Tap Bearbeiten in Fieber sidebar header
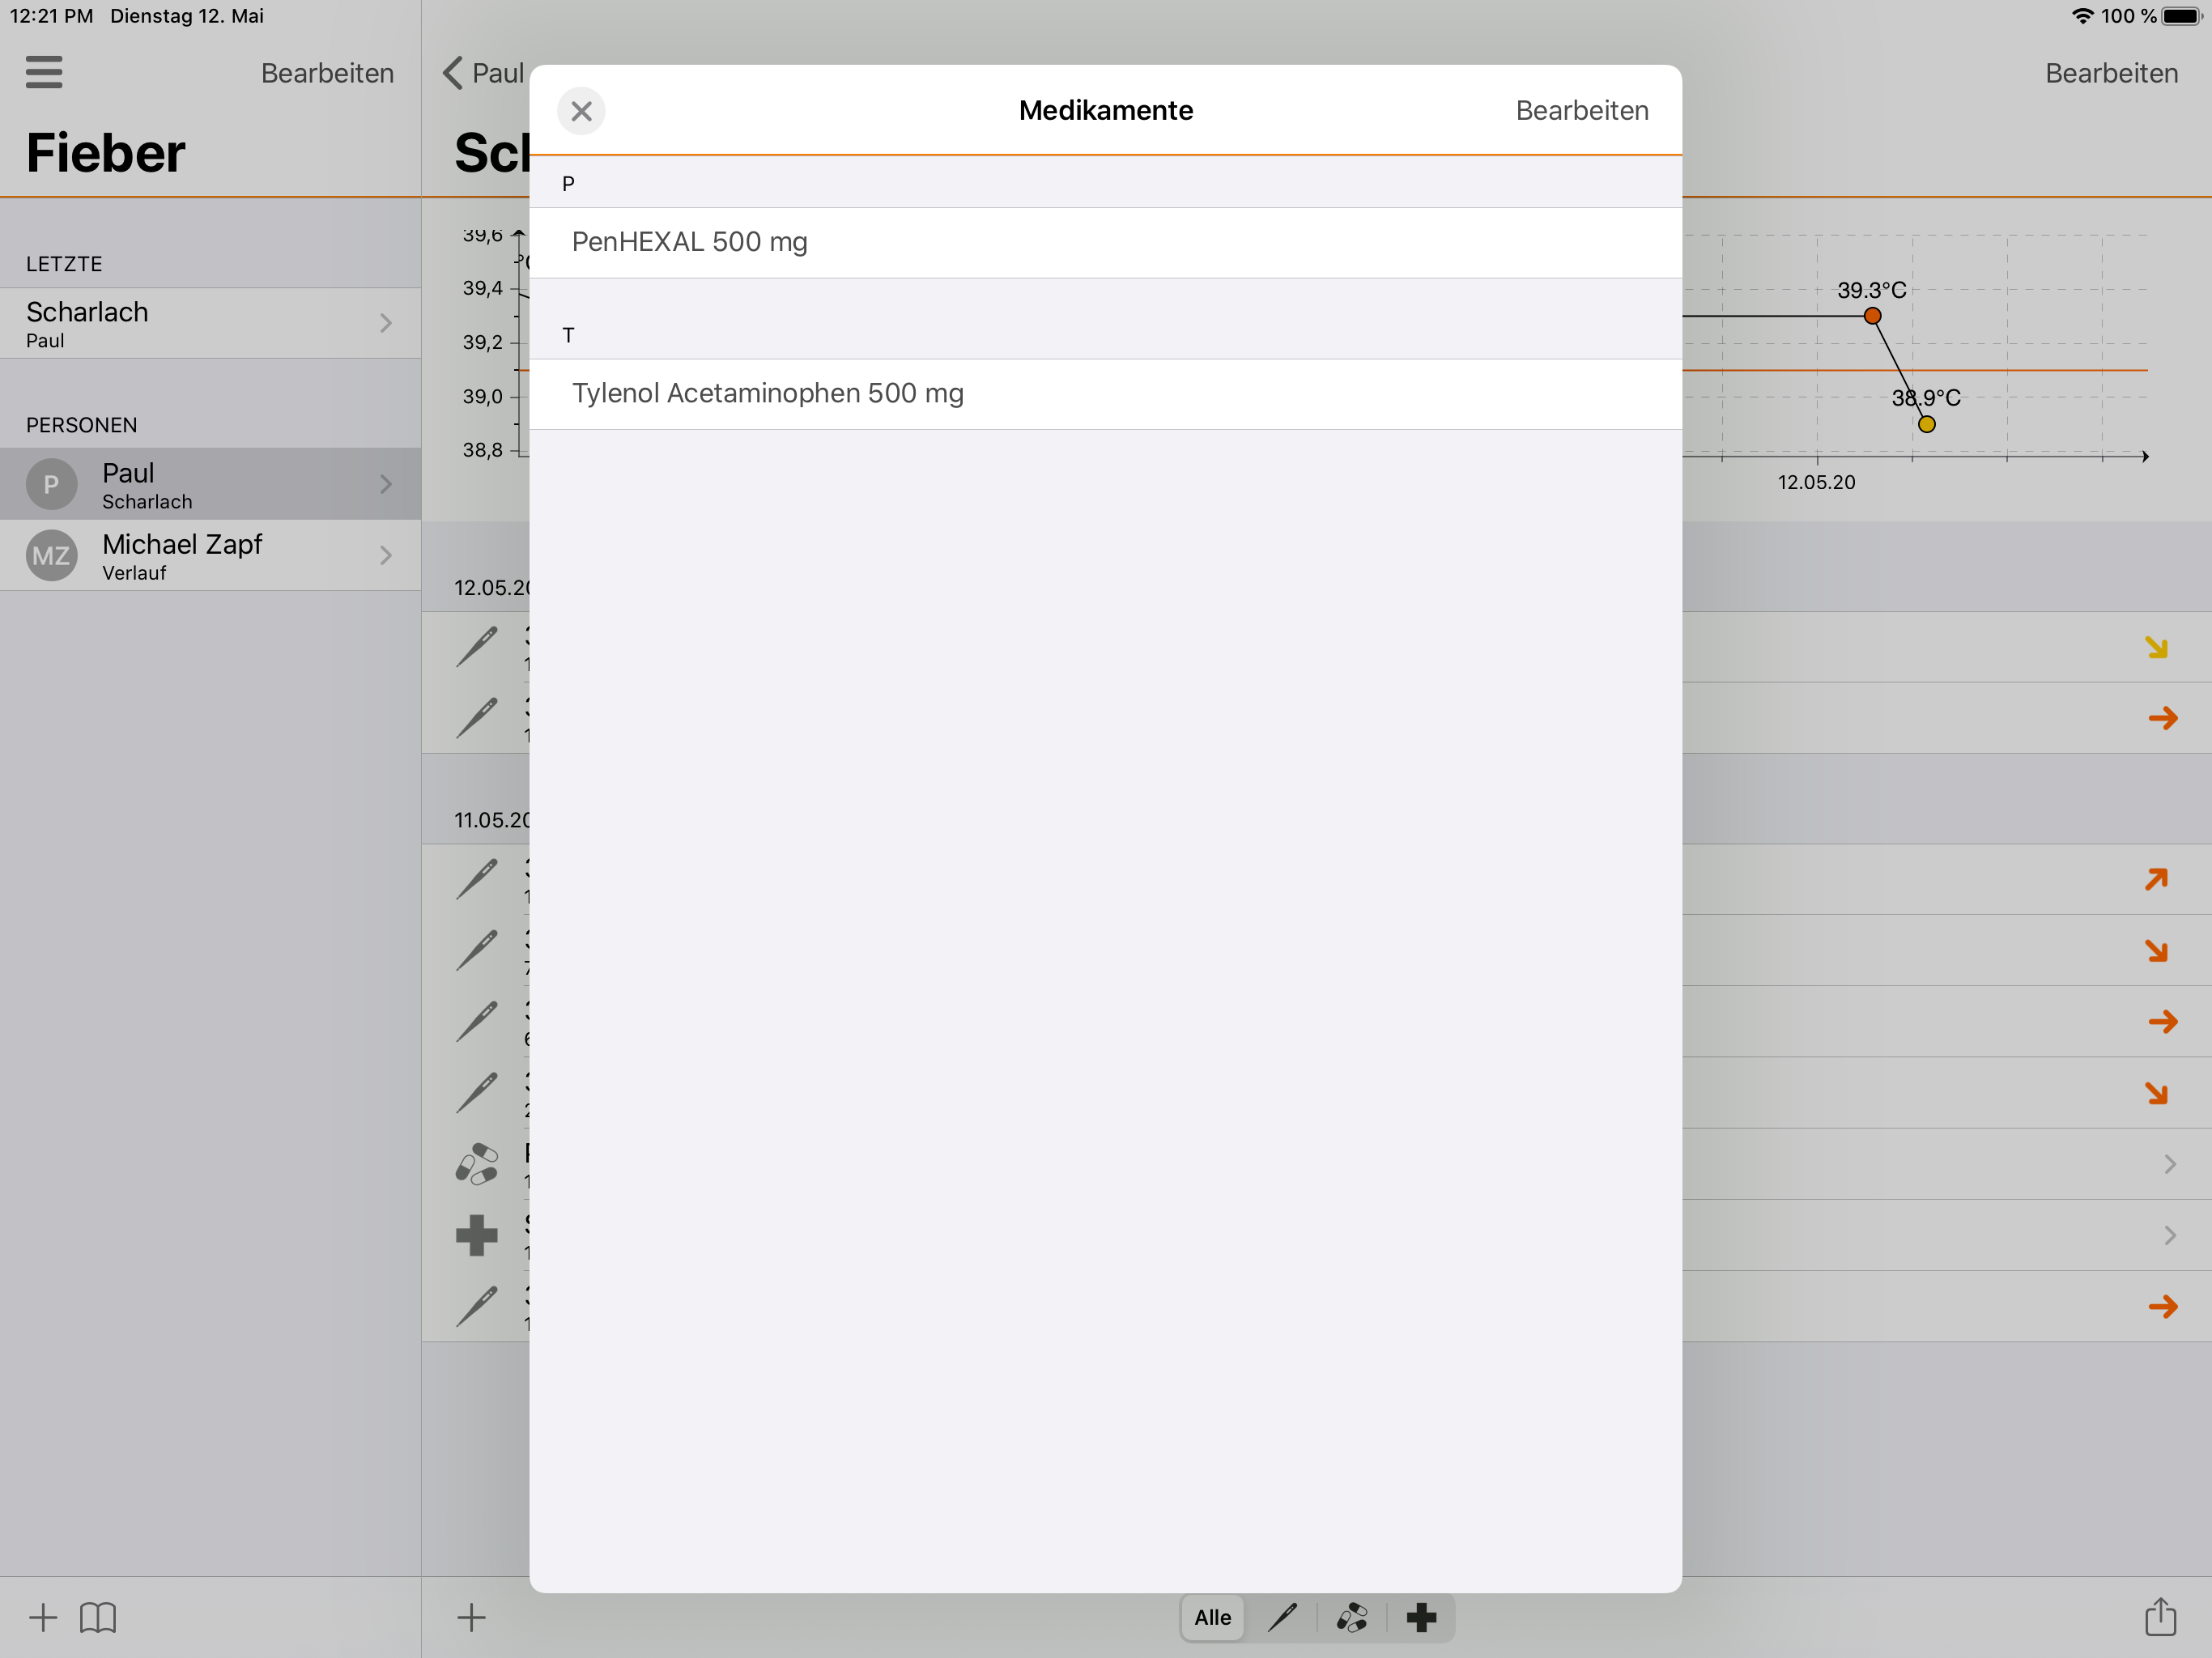Screen dimensions: 2212x1658 point(327,73)
